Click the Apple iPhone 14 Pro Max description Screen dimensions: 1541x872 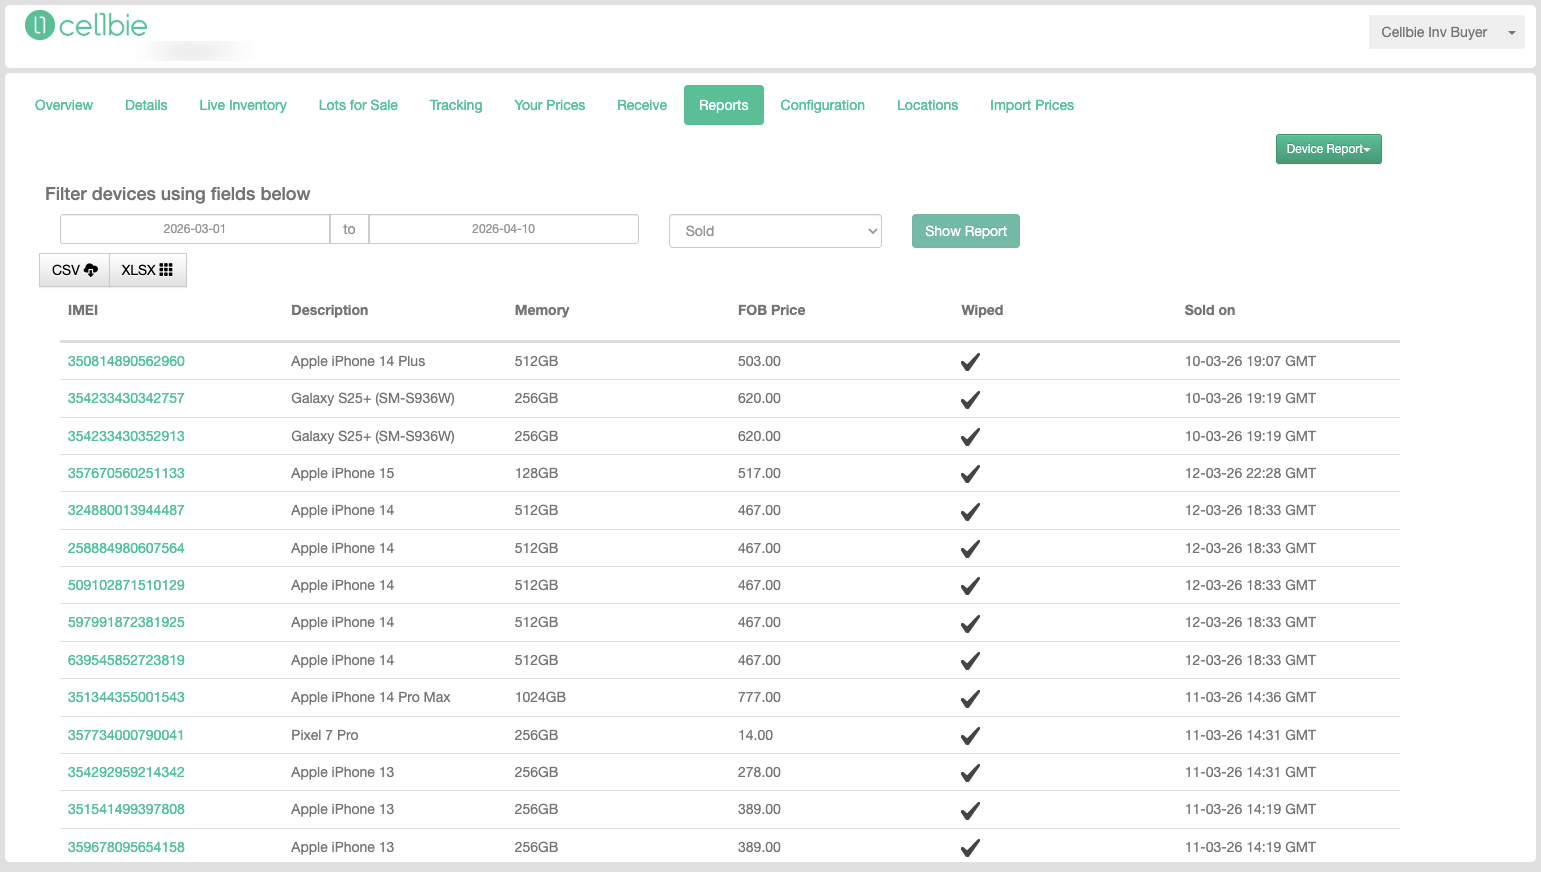click(x=371, y=697)
